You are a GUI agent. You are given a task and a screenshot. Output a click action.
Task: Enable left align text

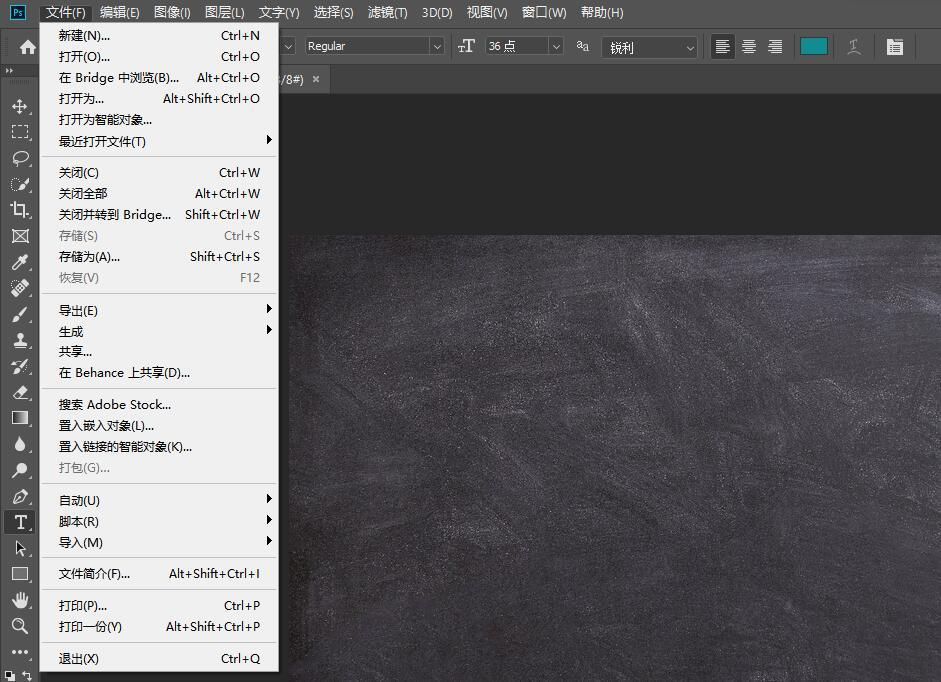coord(722,47)
